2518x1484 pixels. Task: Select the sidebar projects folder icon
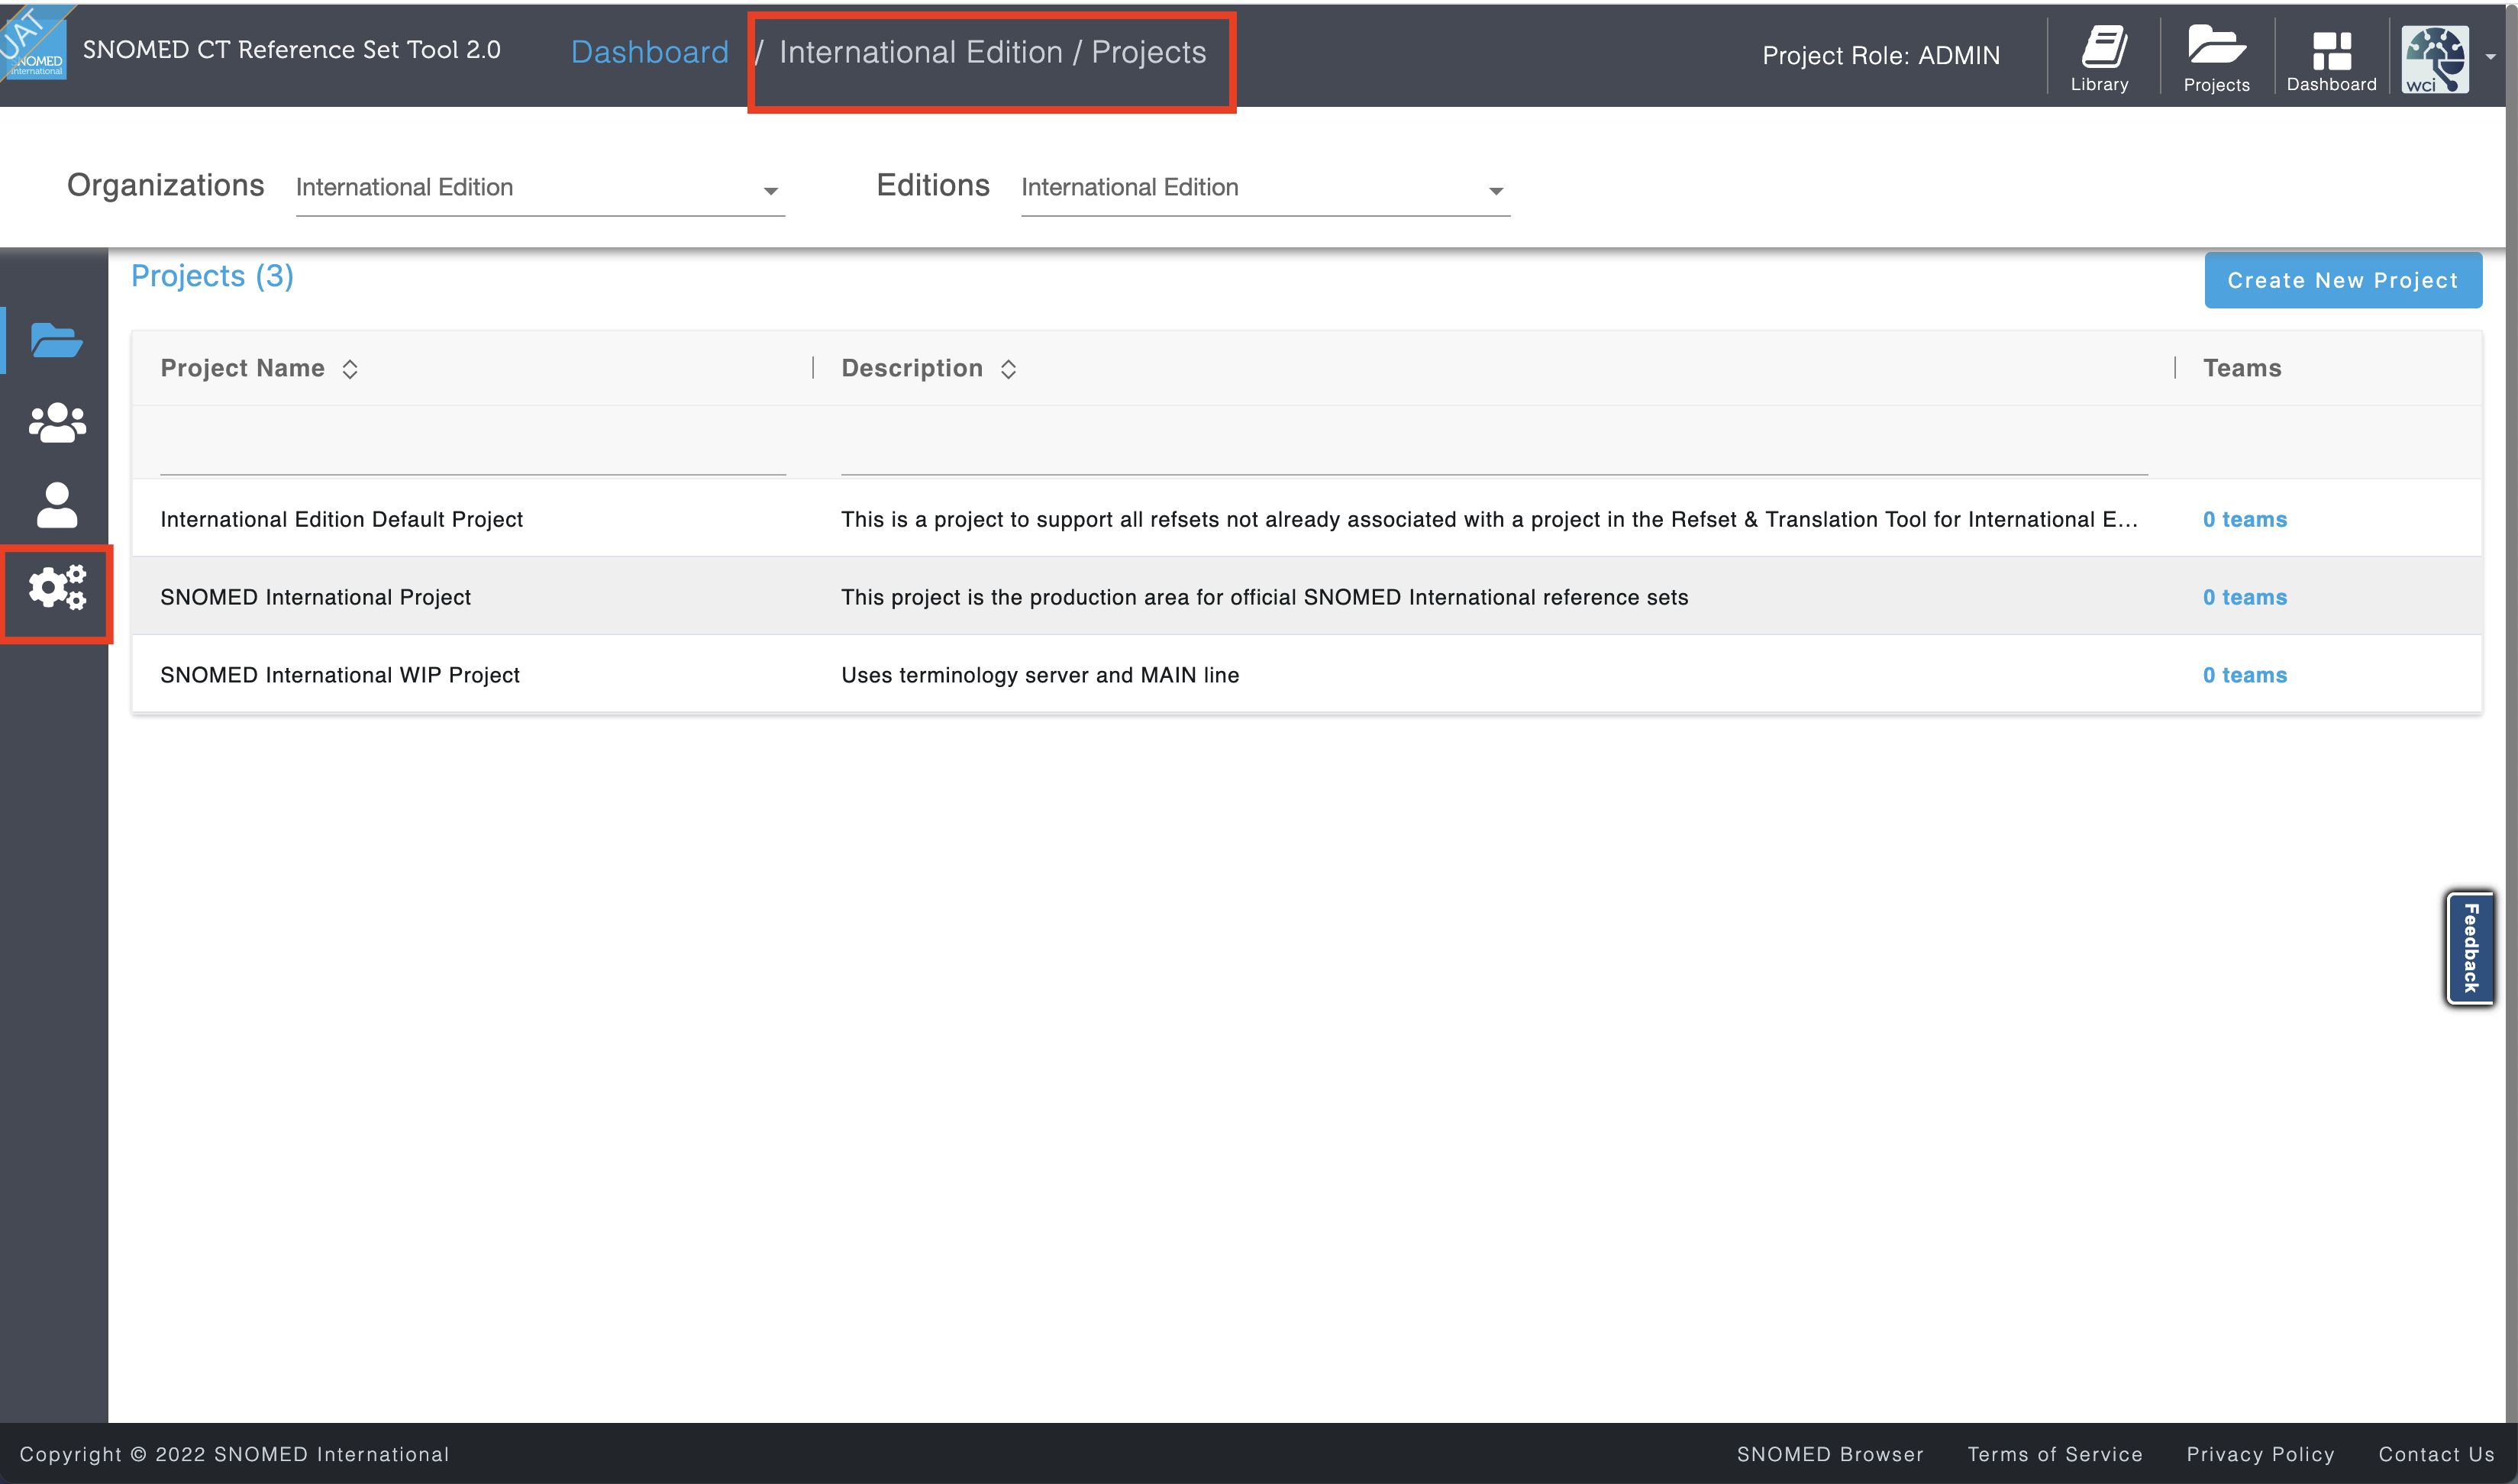56,340
